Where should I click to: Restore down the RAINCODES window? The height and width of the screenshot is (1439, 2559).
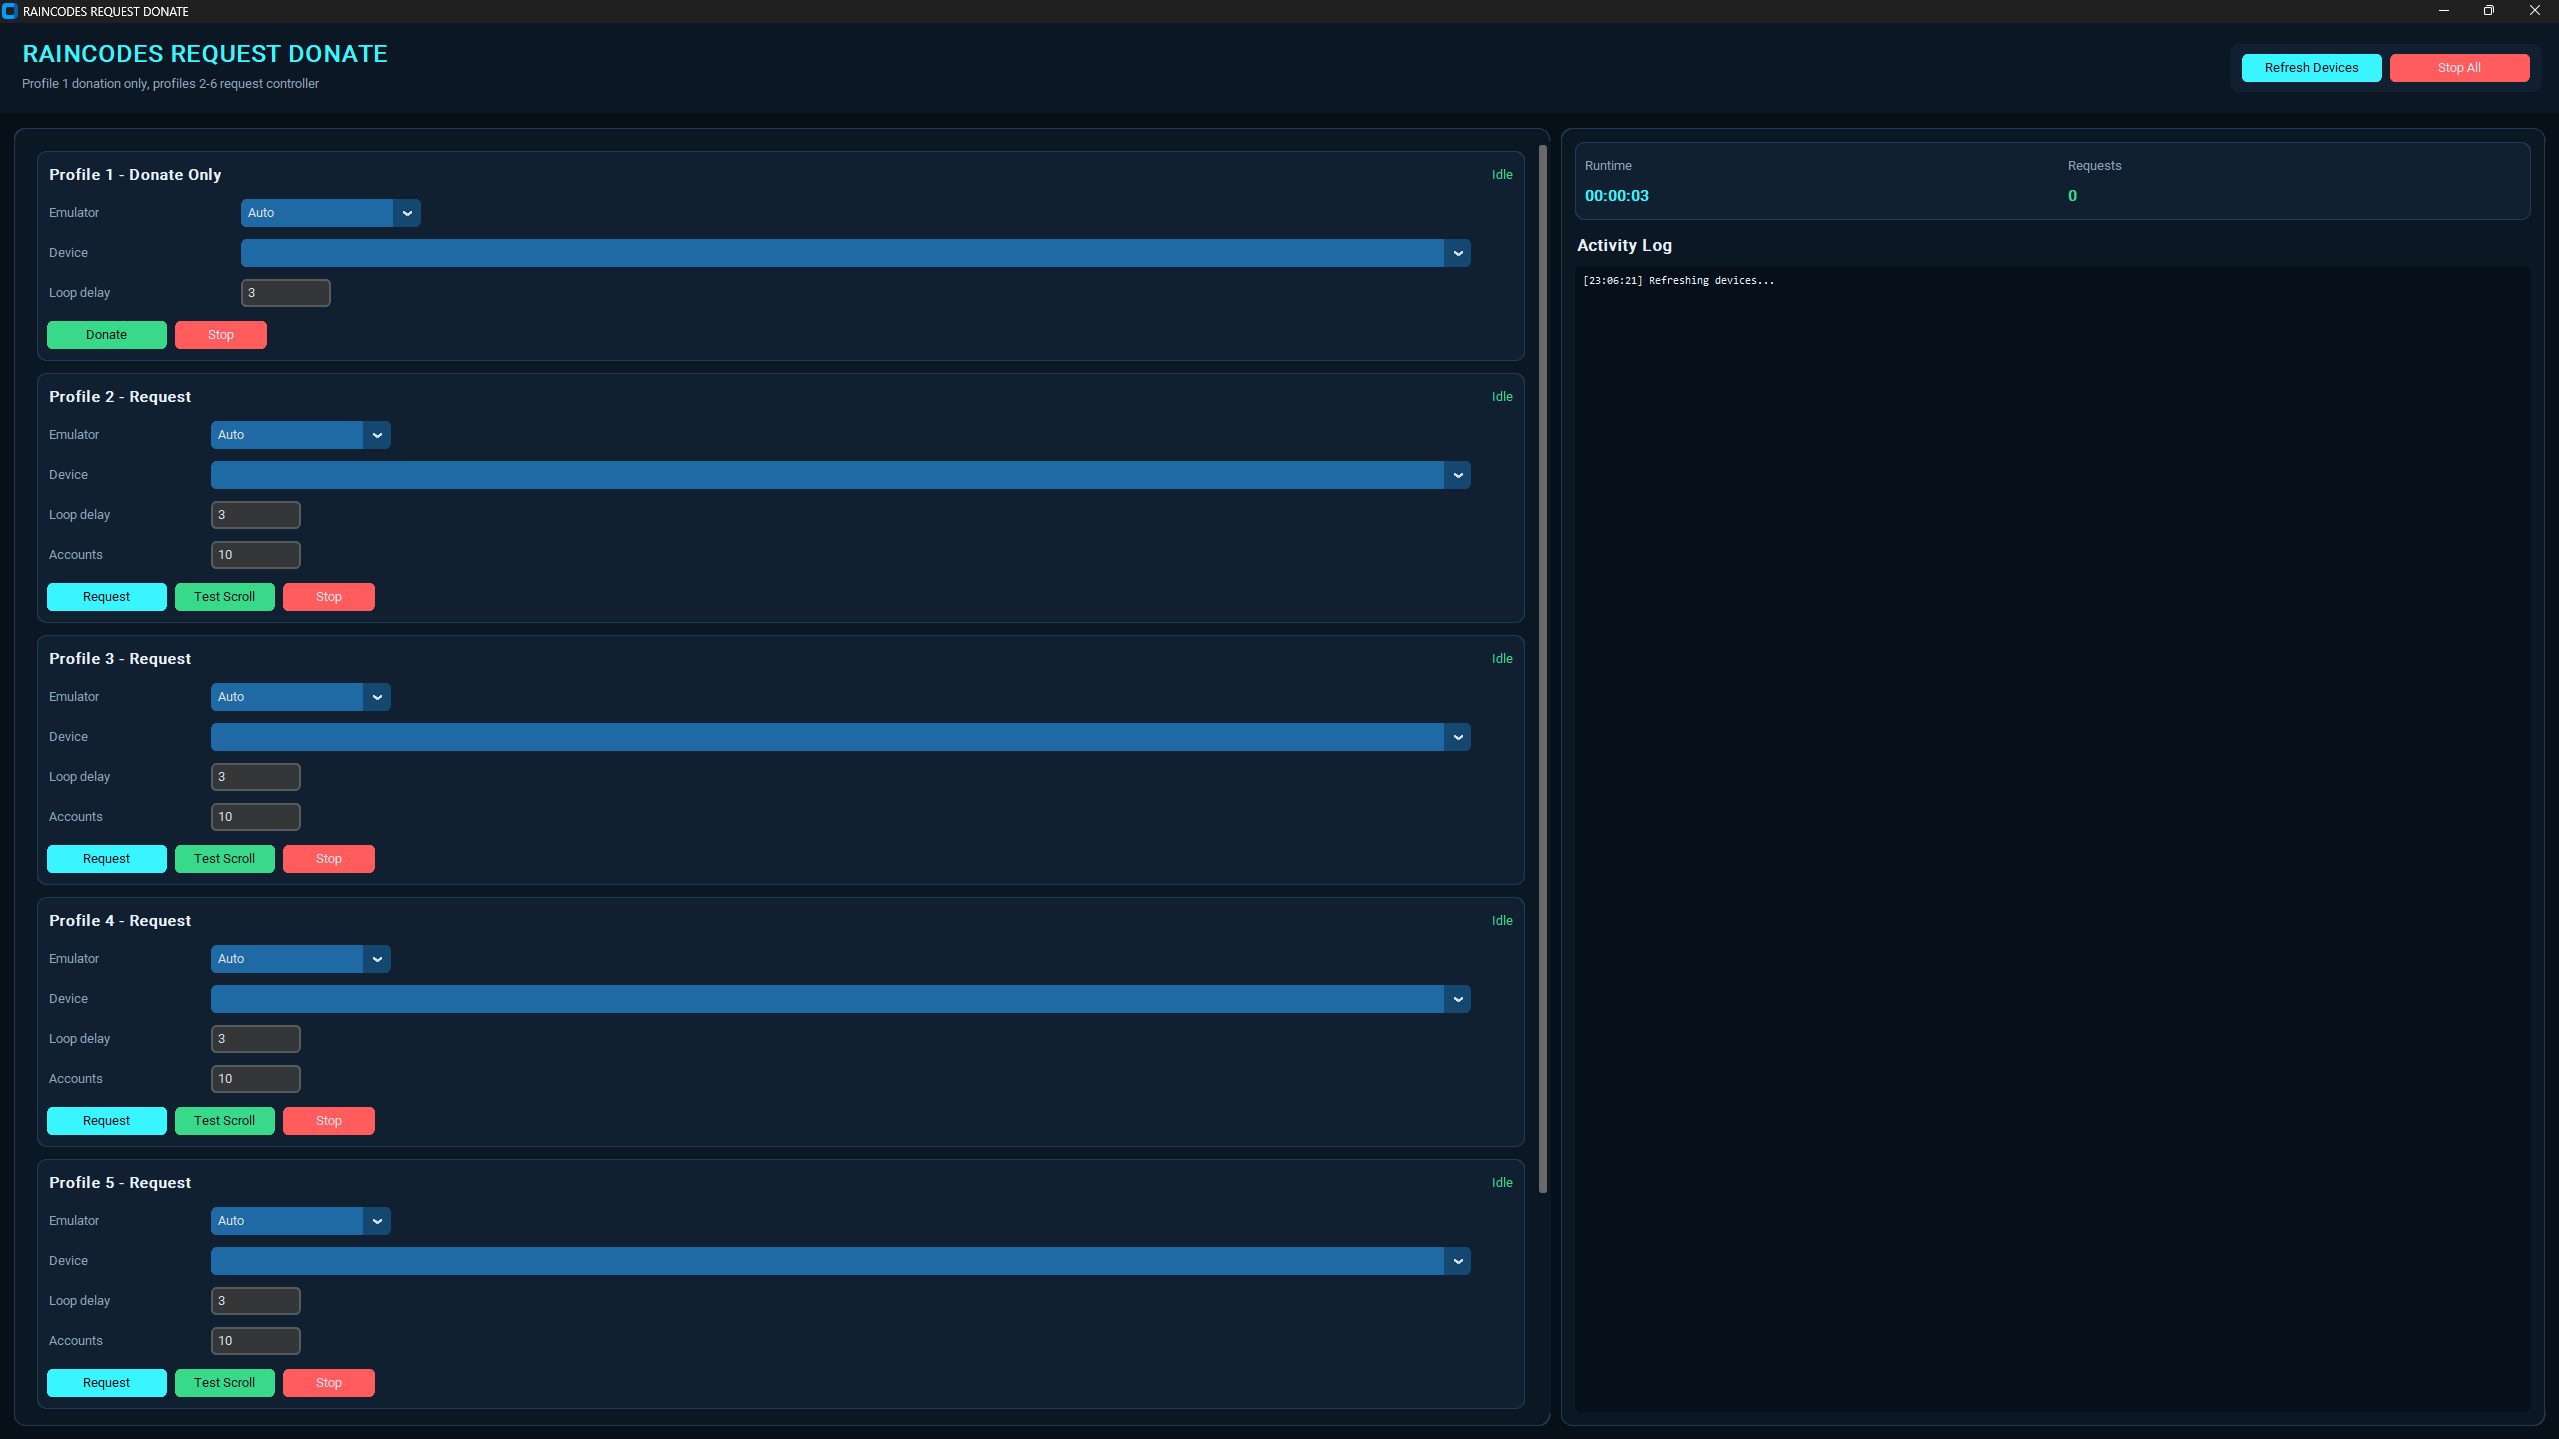[x=2489, y=11]
